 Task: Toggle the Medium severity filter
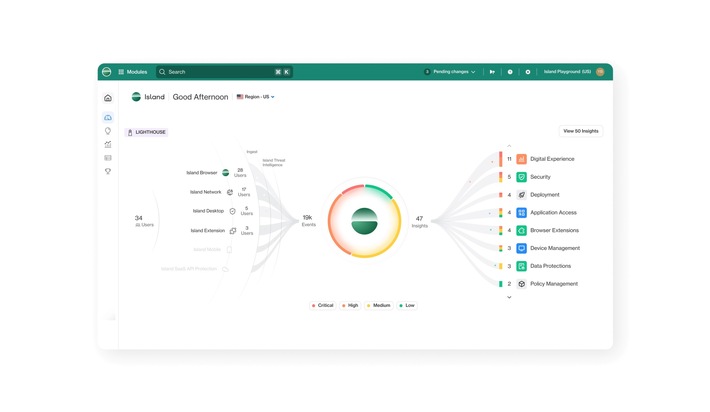click(x=379, y=306)
